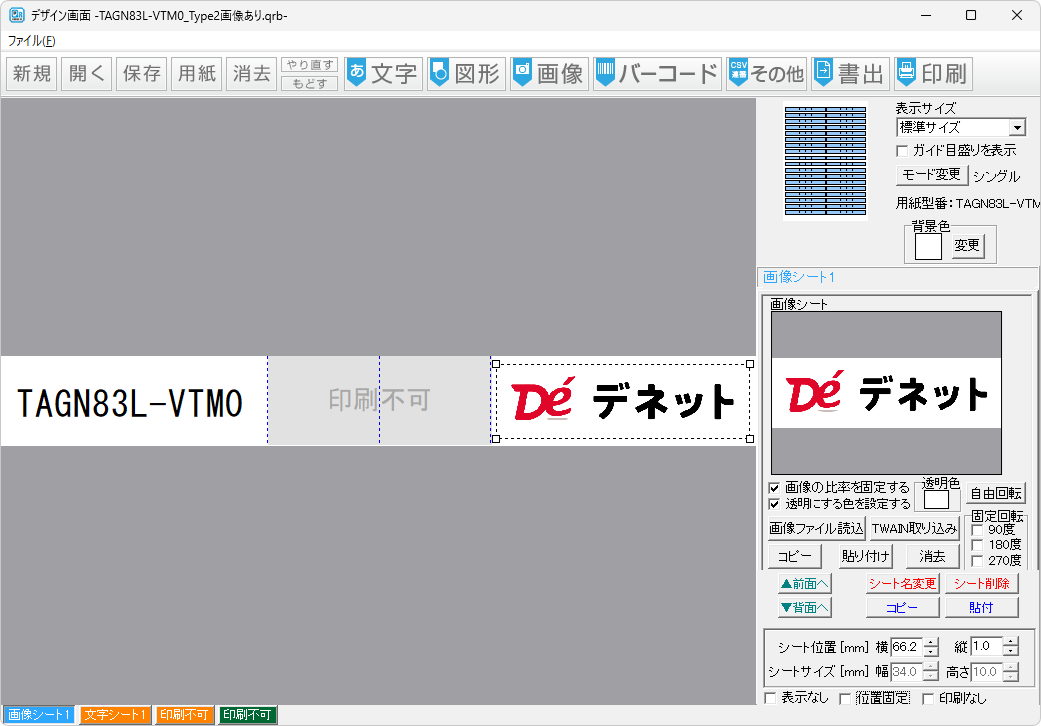1041x726 pixels.
Task: Open the ファイル(F) menu
Action: (31, 41)
